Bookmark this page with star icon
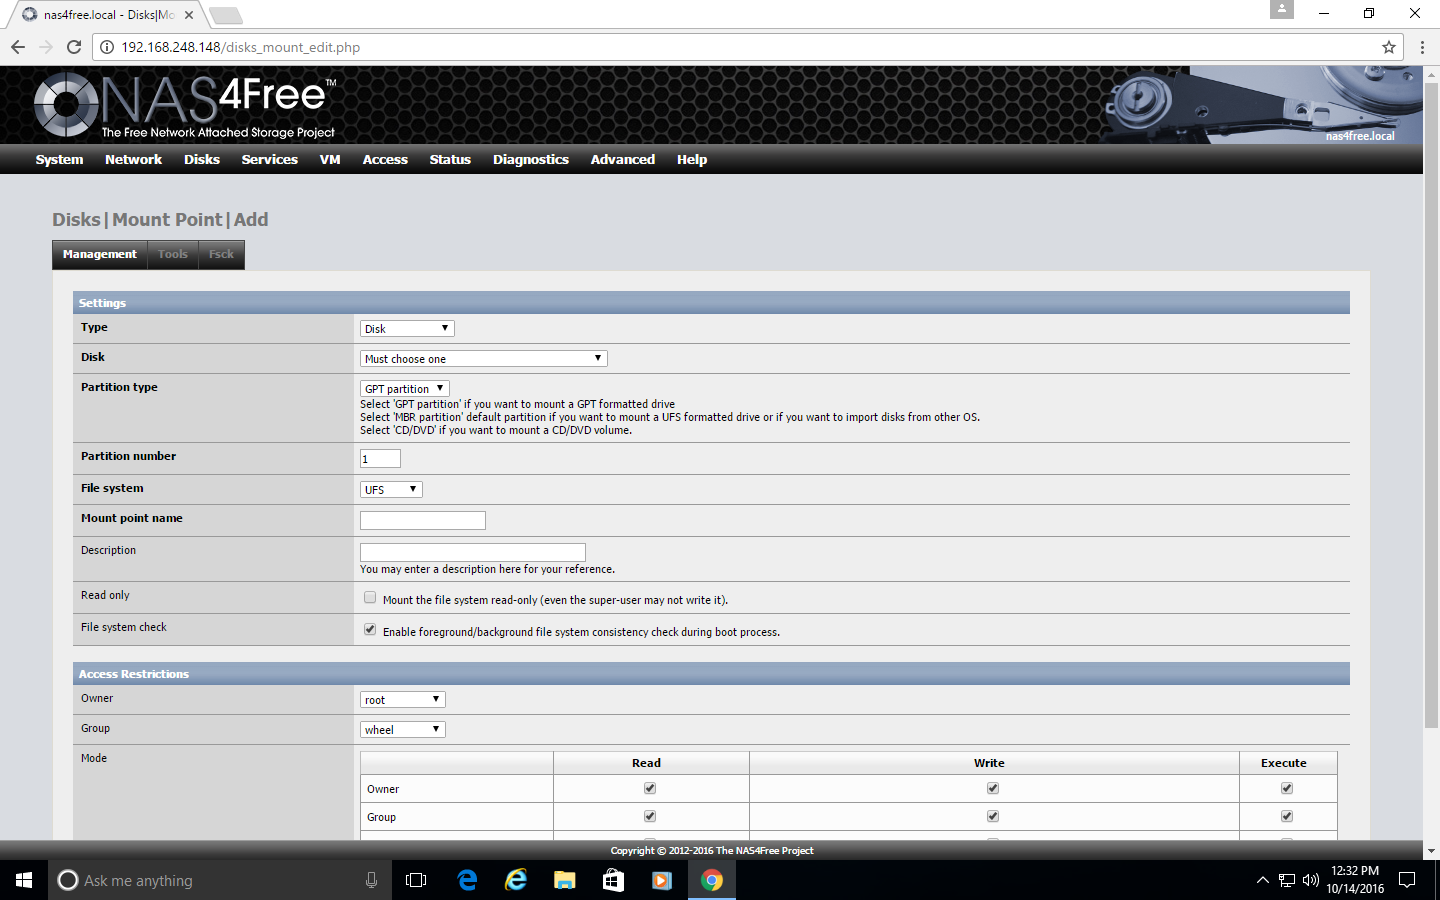The width and height of the screenshot is (1440, 900). pos(1388,47)
